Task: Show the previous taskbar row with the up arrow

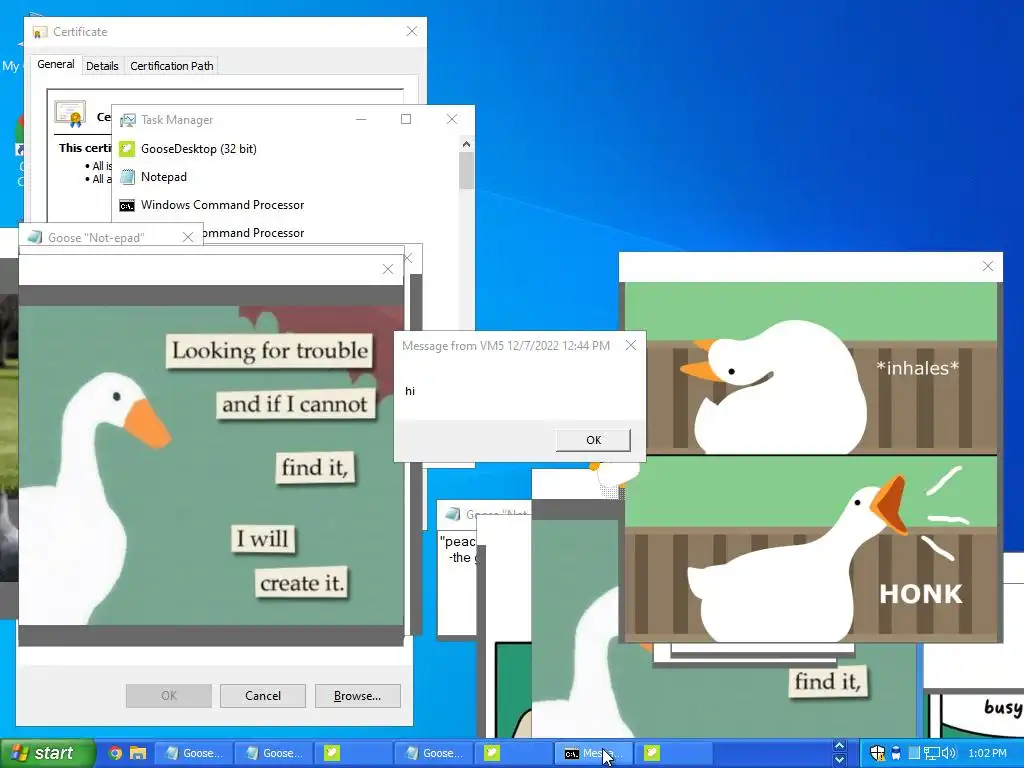Action: tap(840, 746)
